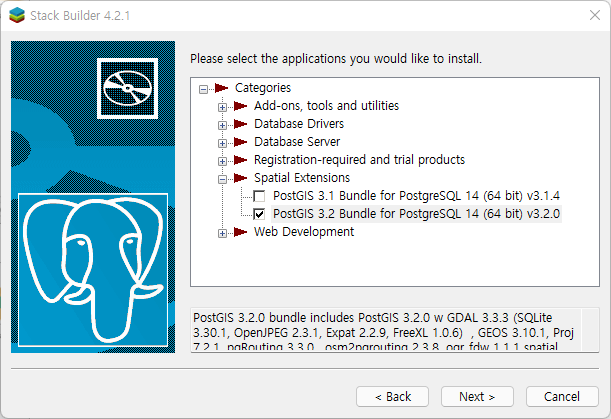Click the arrow icon beside Registration-required and trial products

coord(240,159)
